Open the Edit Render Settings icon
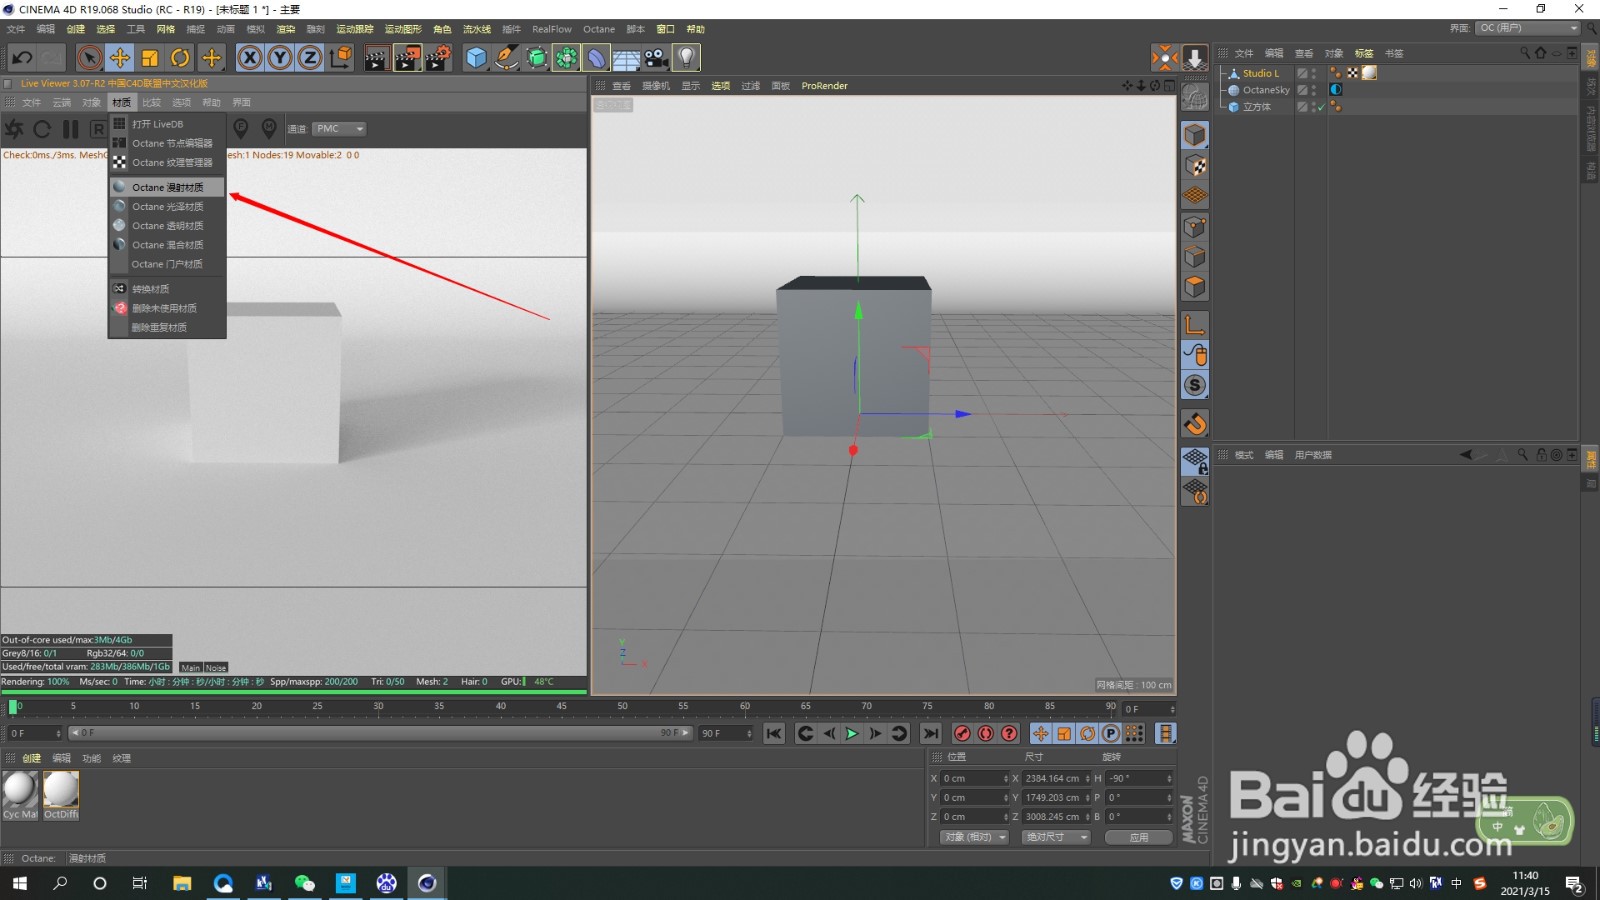 coord(438,58)
